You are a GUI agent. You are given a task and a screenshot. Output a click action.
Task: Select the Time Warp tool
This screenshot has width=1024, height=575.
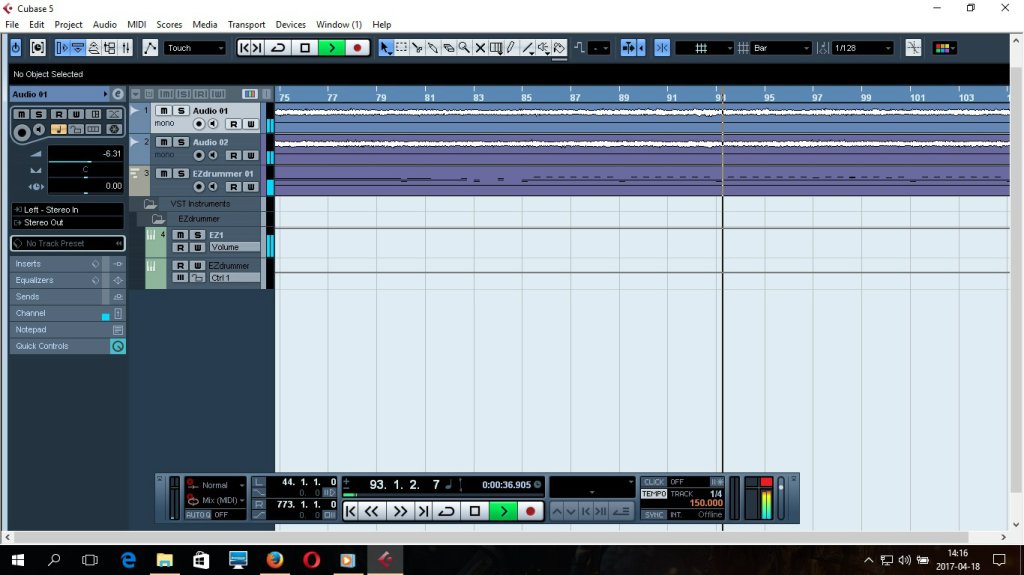tap(496, 48)
